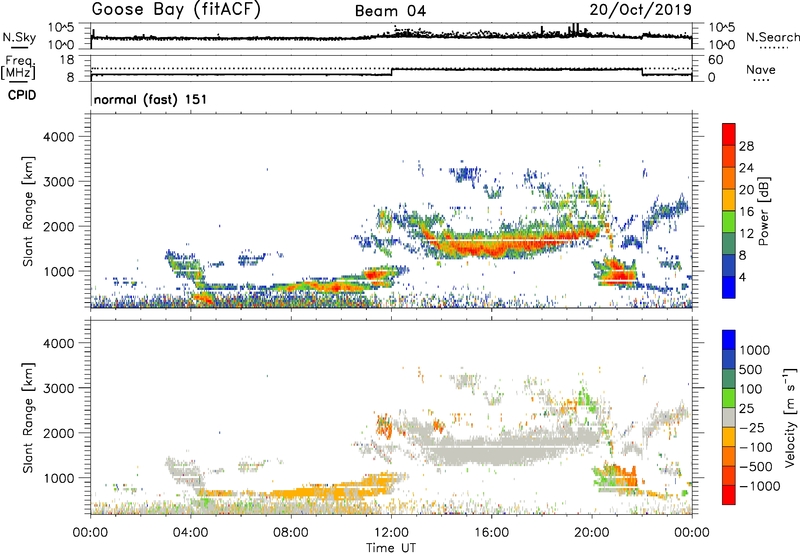800x554 pixels.
Task: Pick the yellow-orange segment of power colorbar
Action: (x=729, y=200)
